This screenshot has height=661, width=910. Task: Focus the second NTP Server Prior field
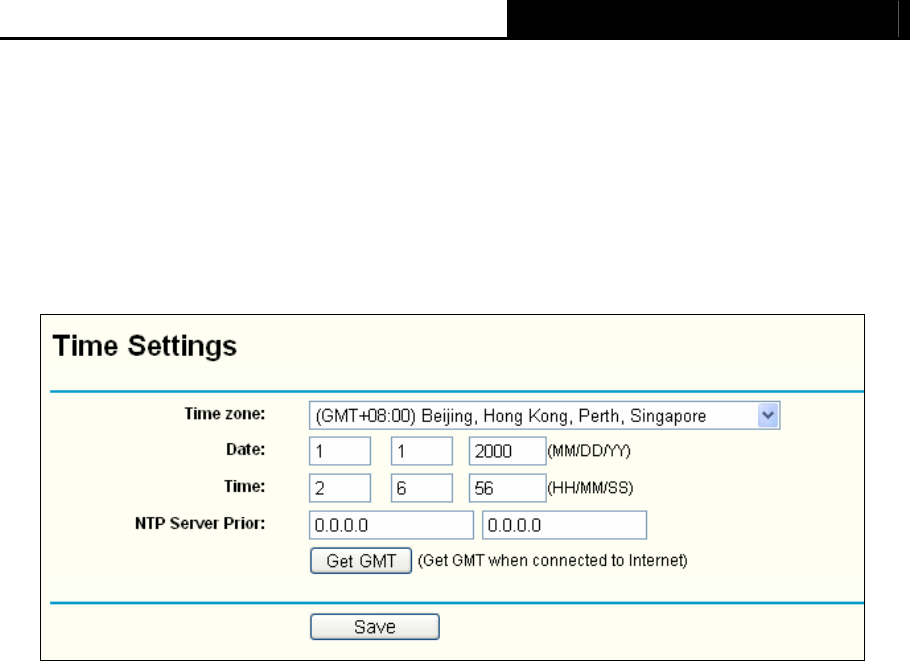coord(565,525)
